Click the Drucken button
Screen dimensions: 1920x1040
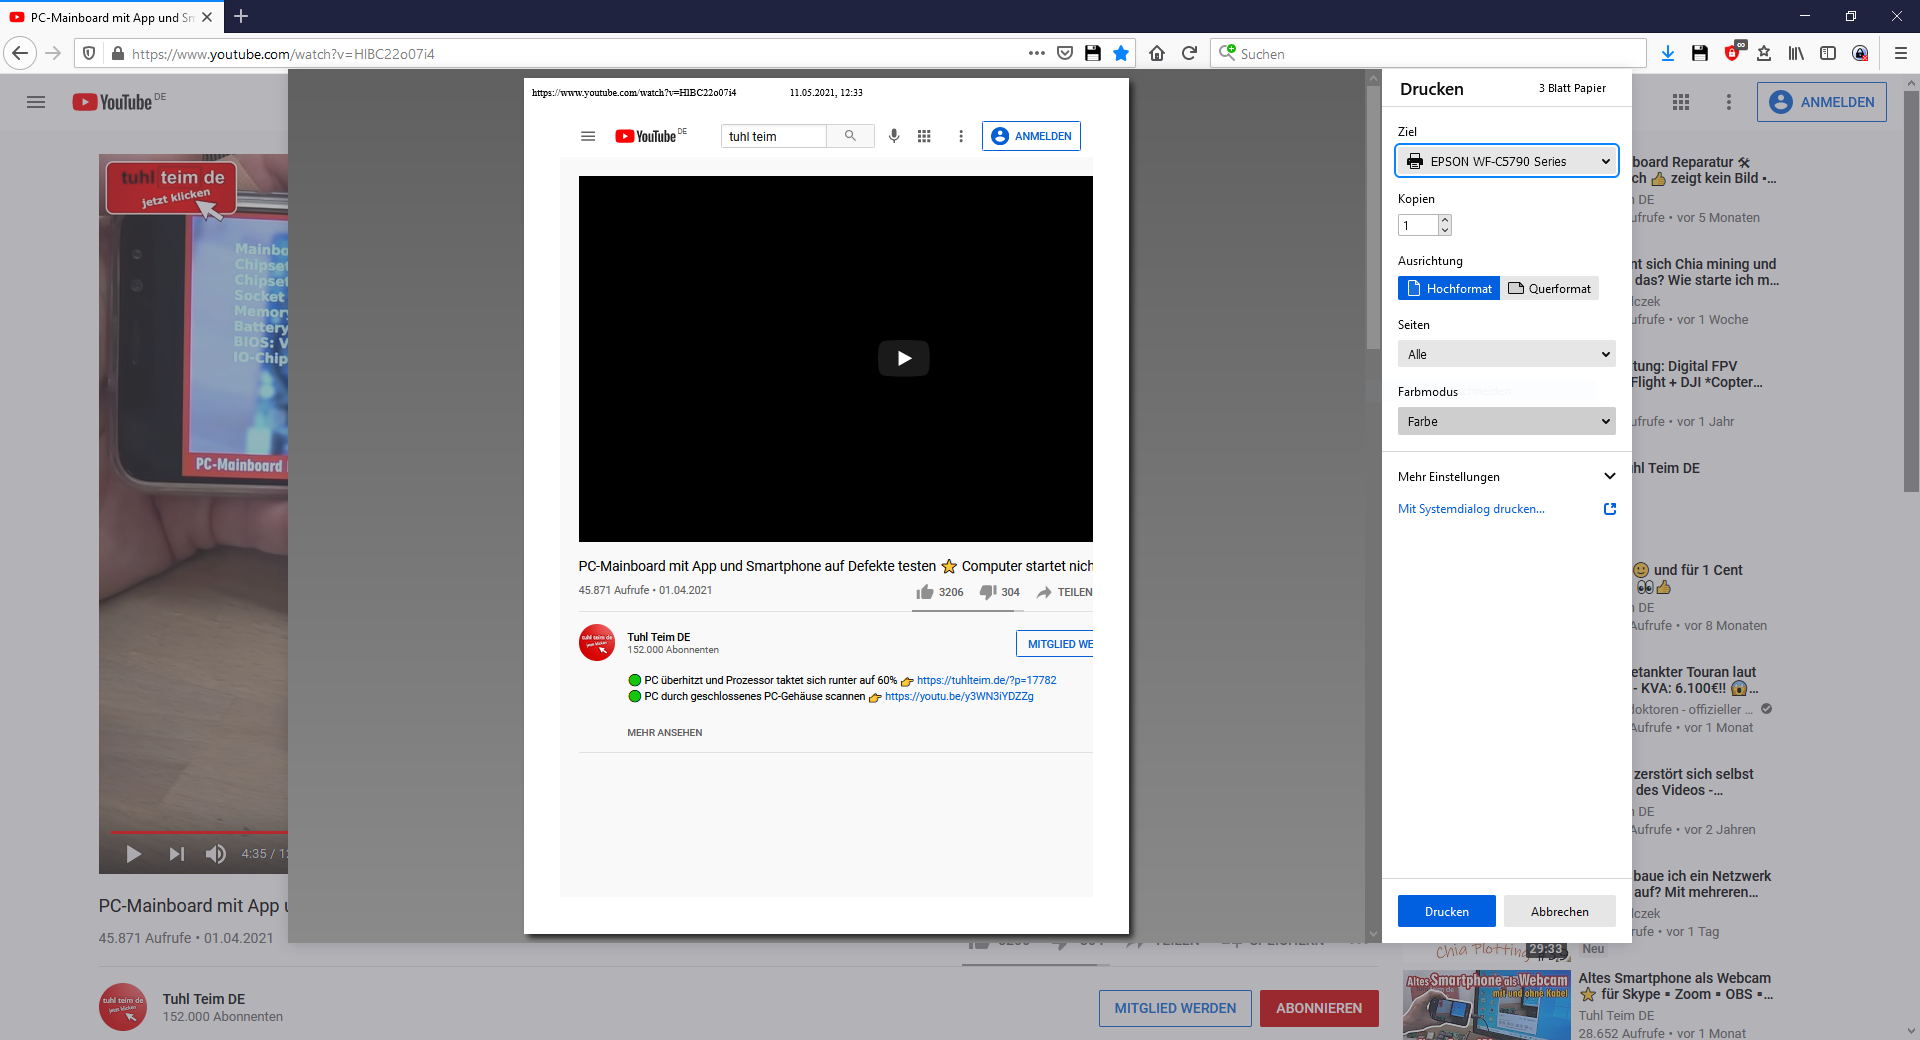click(1446, 912)
